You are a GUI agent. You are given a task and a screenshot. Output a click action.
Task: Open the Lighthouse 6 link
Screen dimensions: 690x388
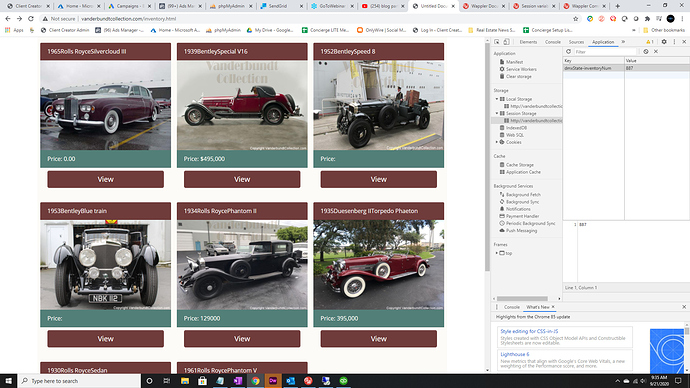[514, 354]
